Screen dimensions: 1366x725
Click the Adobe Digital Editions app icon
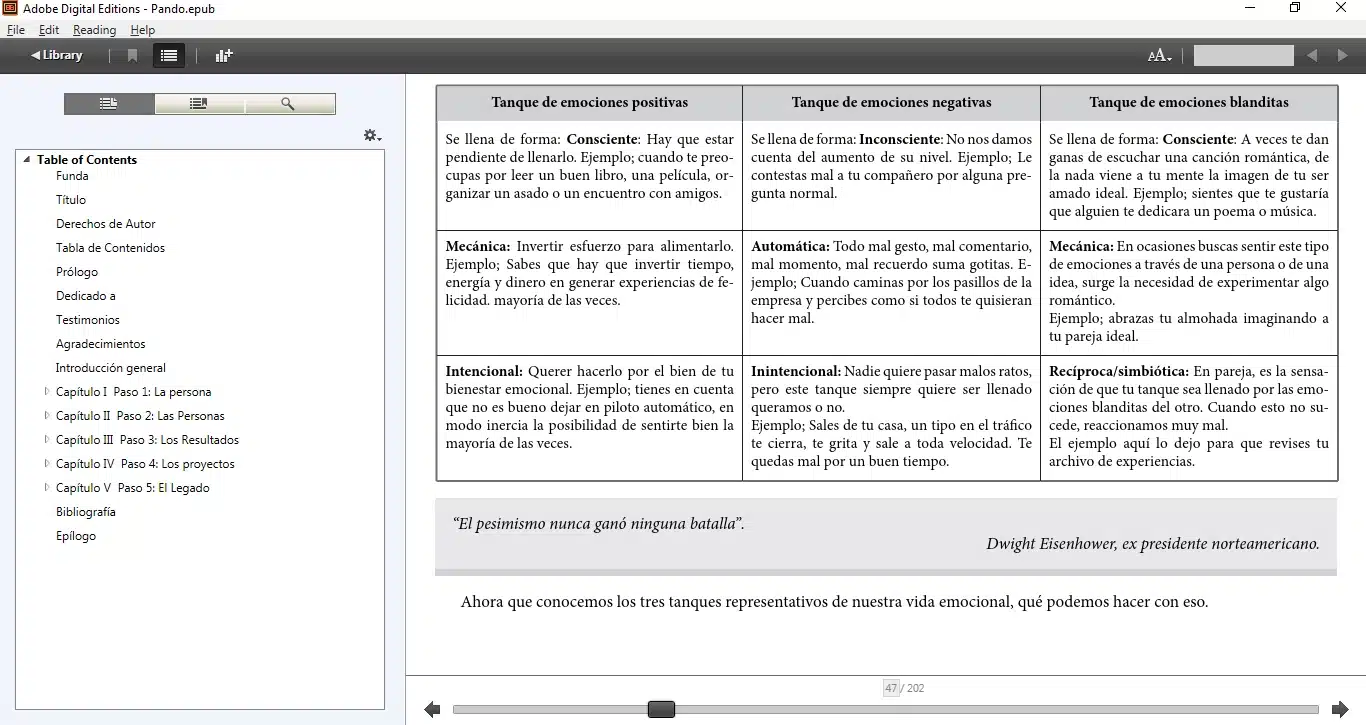pos(11,8)
